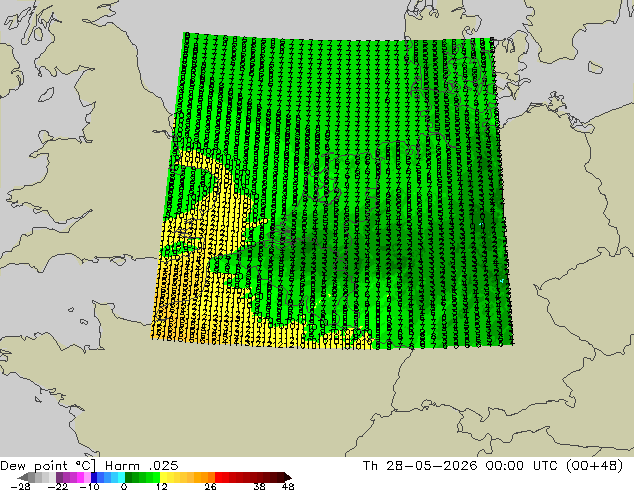Click the cyan dot on grid's east edge

coord(502,281)
